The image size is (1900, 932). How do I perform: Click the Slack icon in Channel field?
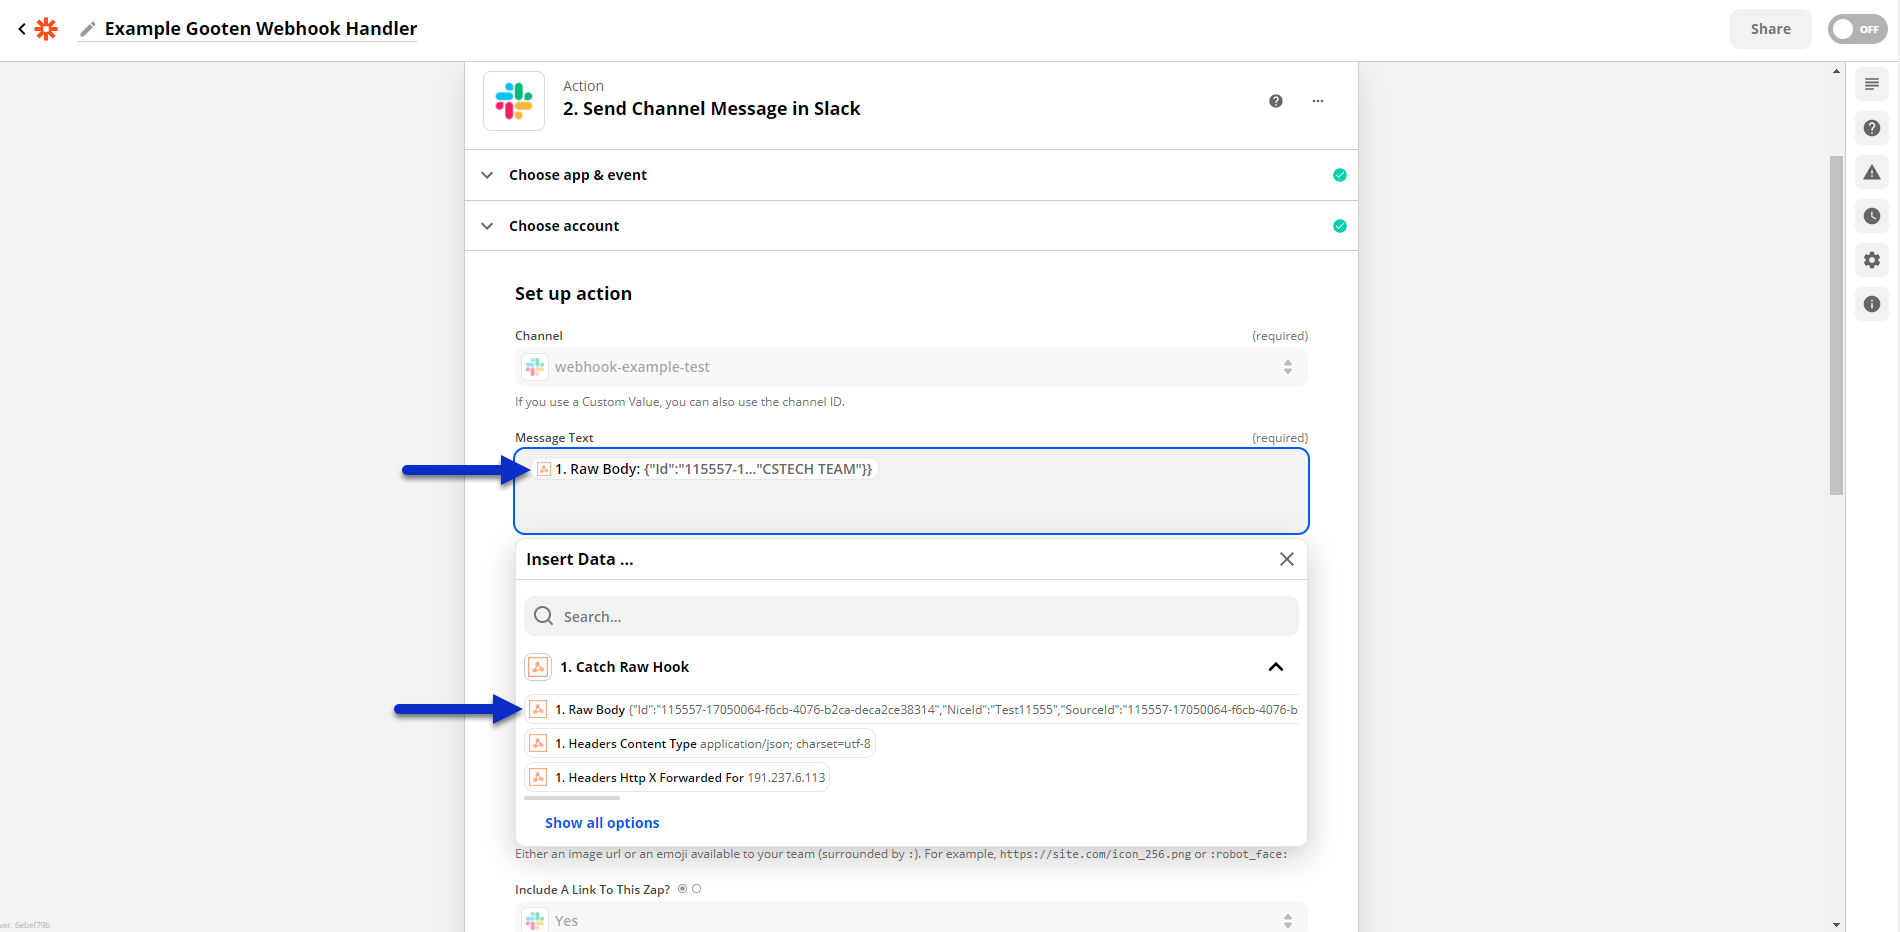(535, 367)
